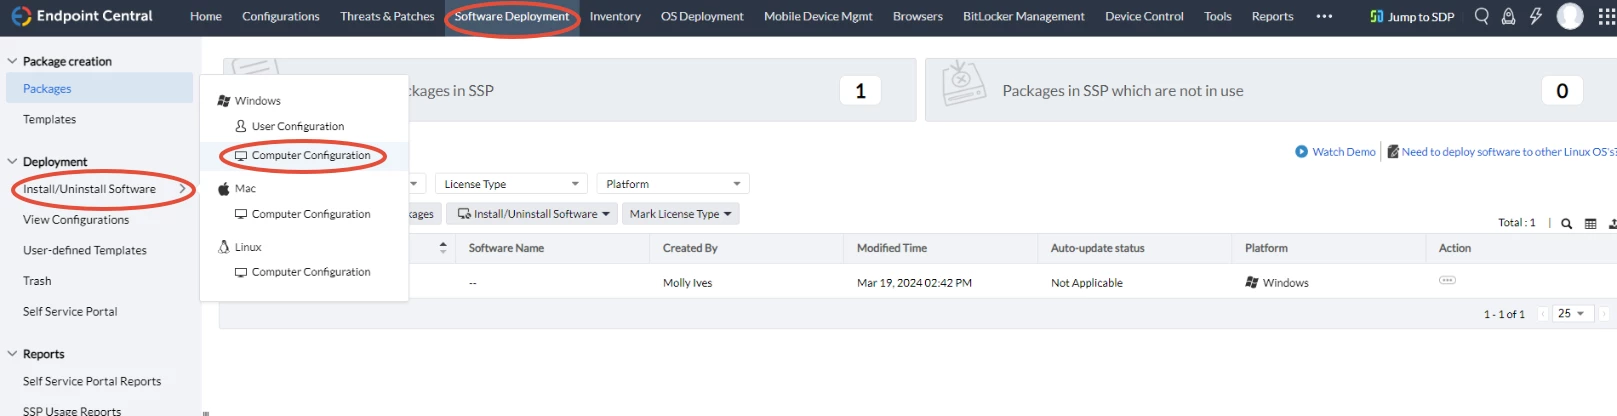Open the Home tab

point(206,16)
